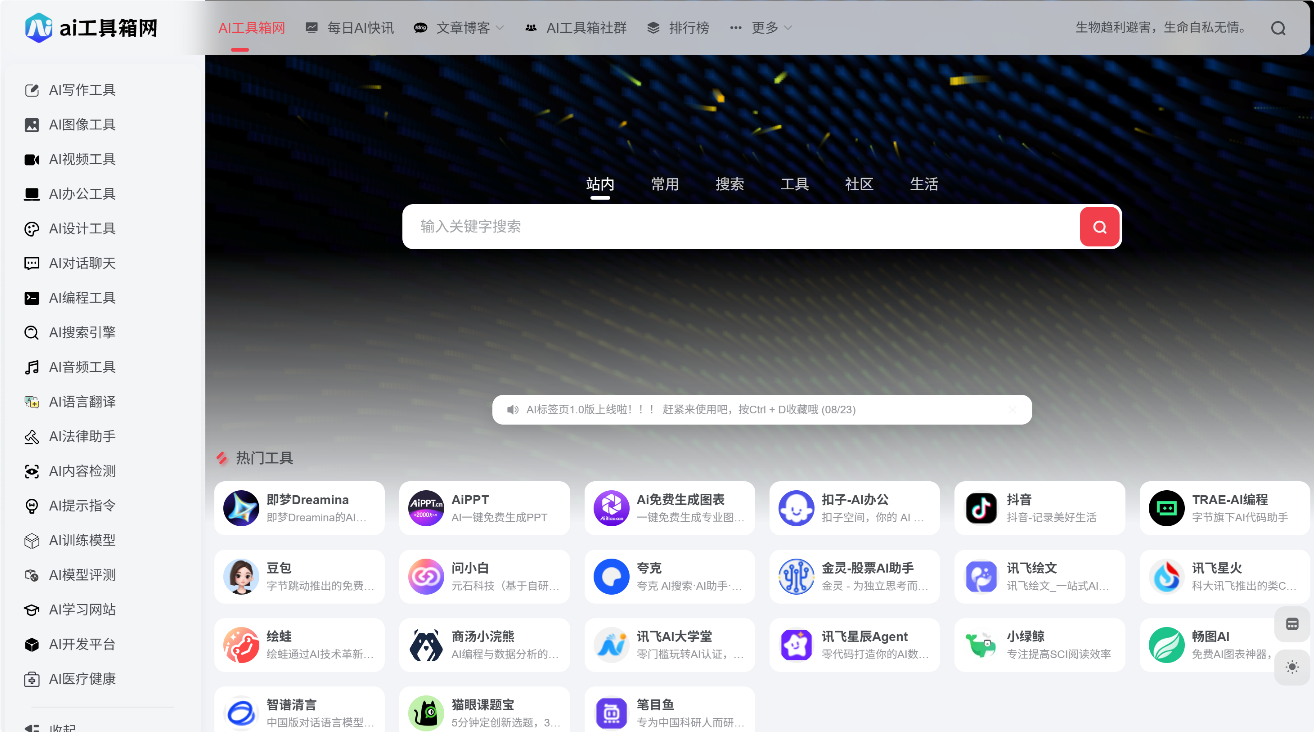The width and height of the screenshot is (1314, 732).
Task: Switch to 站内 search tab
Action: coord(600,184)
